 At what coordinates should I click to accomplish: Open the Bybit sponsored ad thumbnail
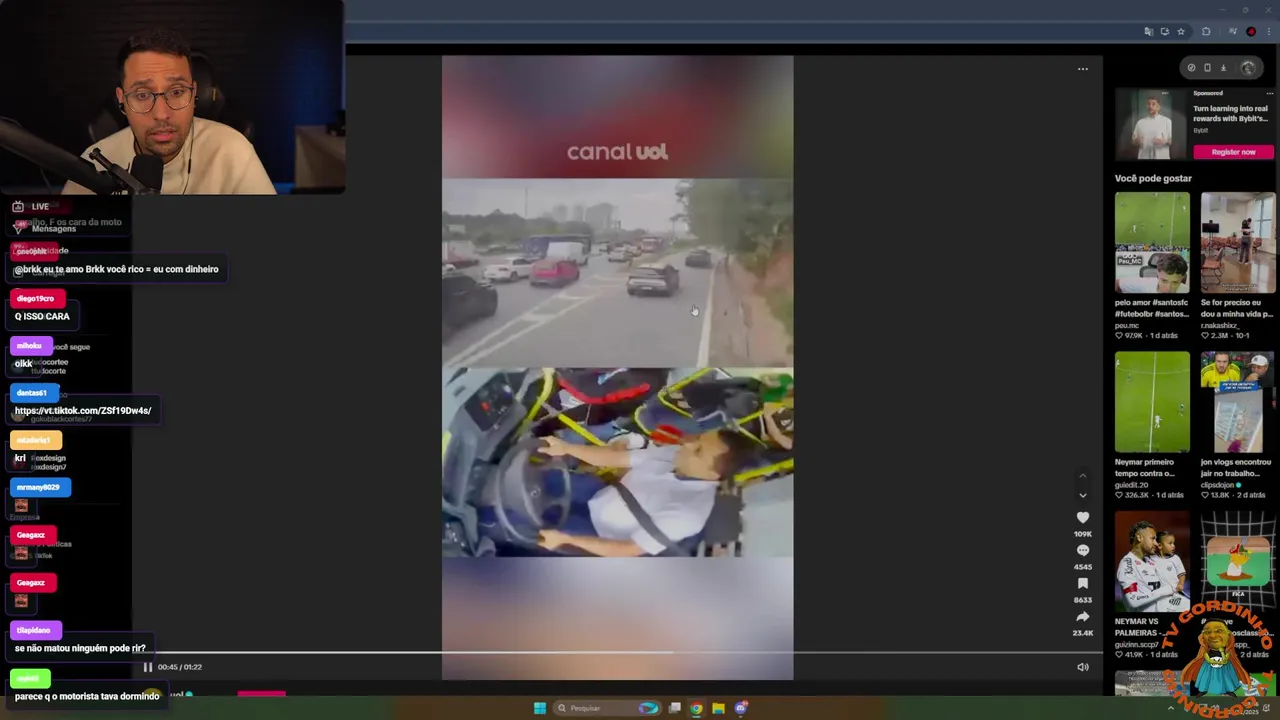1151,125
